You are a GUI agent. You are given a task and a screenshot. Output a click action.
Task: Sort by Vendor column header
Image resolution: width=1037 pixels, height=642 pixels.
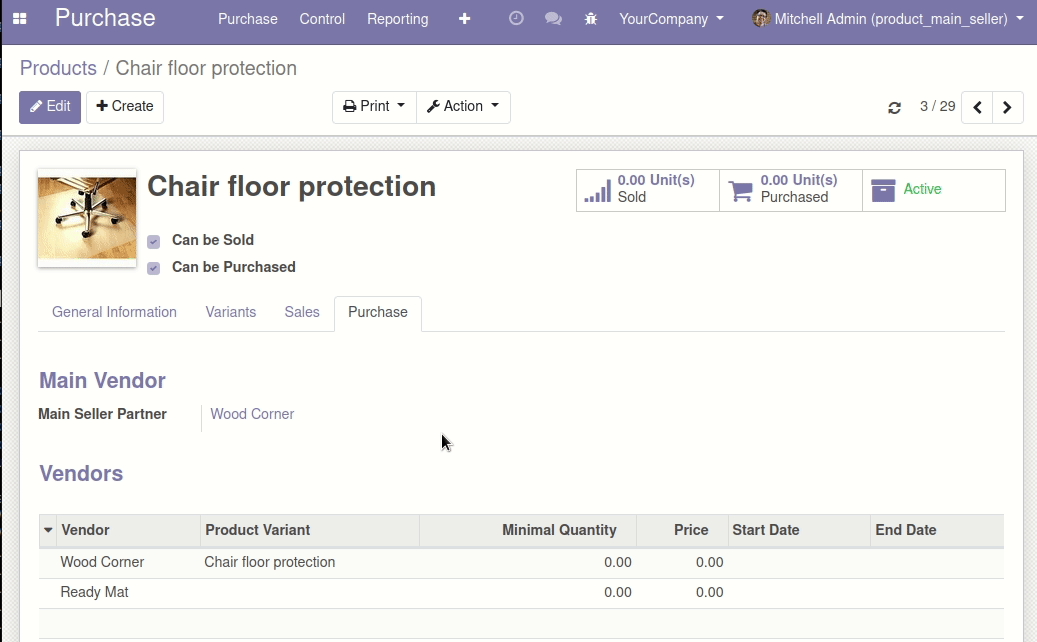[x=129, y=530]
